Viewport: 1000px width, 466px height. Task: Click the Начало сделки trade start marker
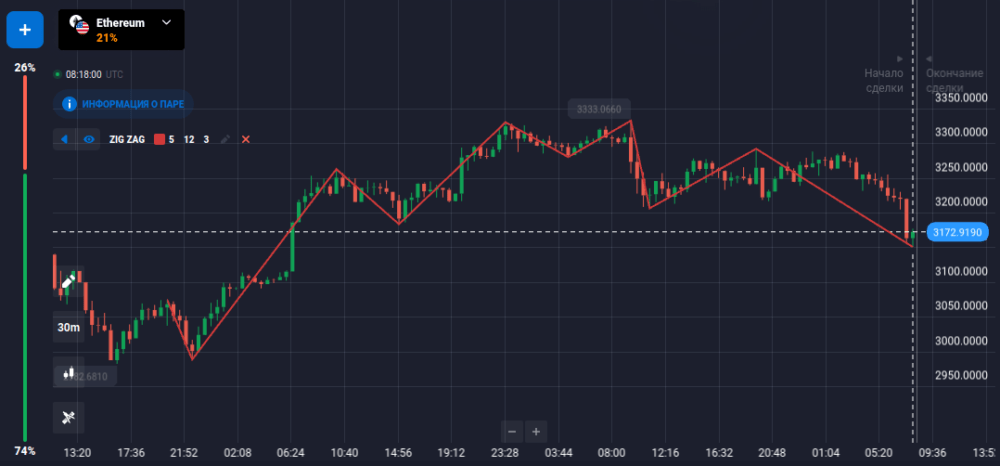click(884, 80)
